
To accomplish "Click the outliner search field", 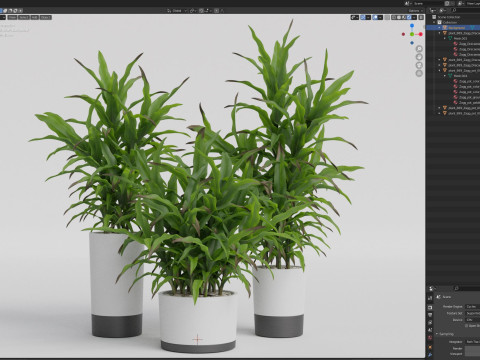I will pyautogui.click(x=465, y=10).
